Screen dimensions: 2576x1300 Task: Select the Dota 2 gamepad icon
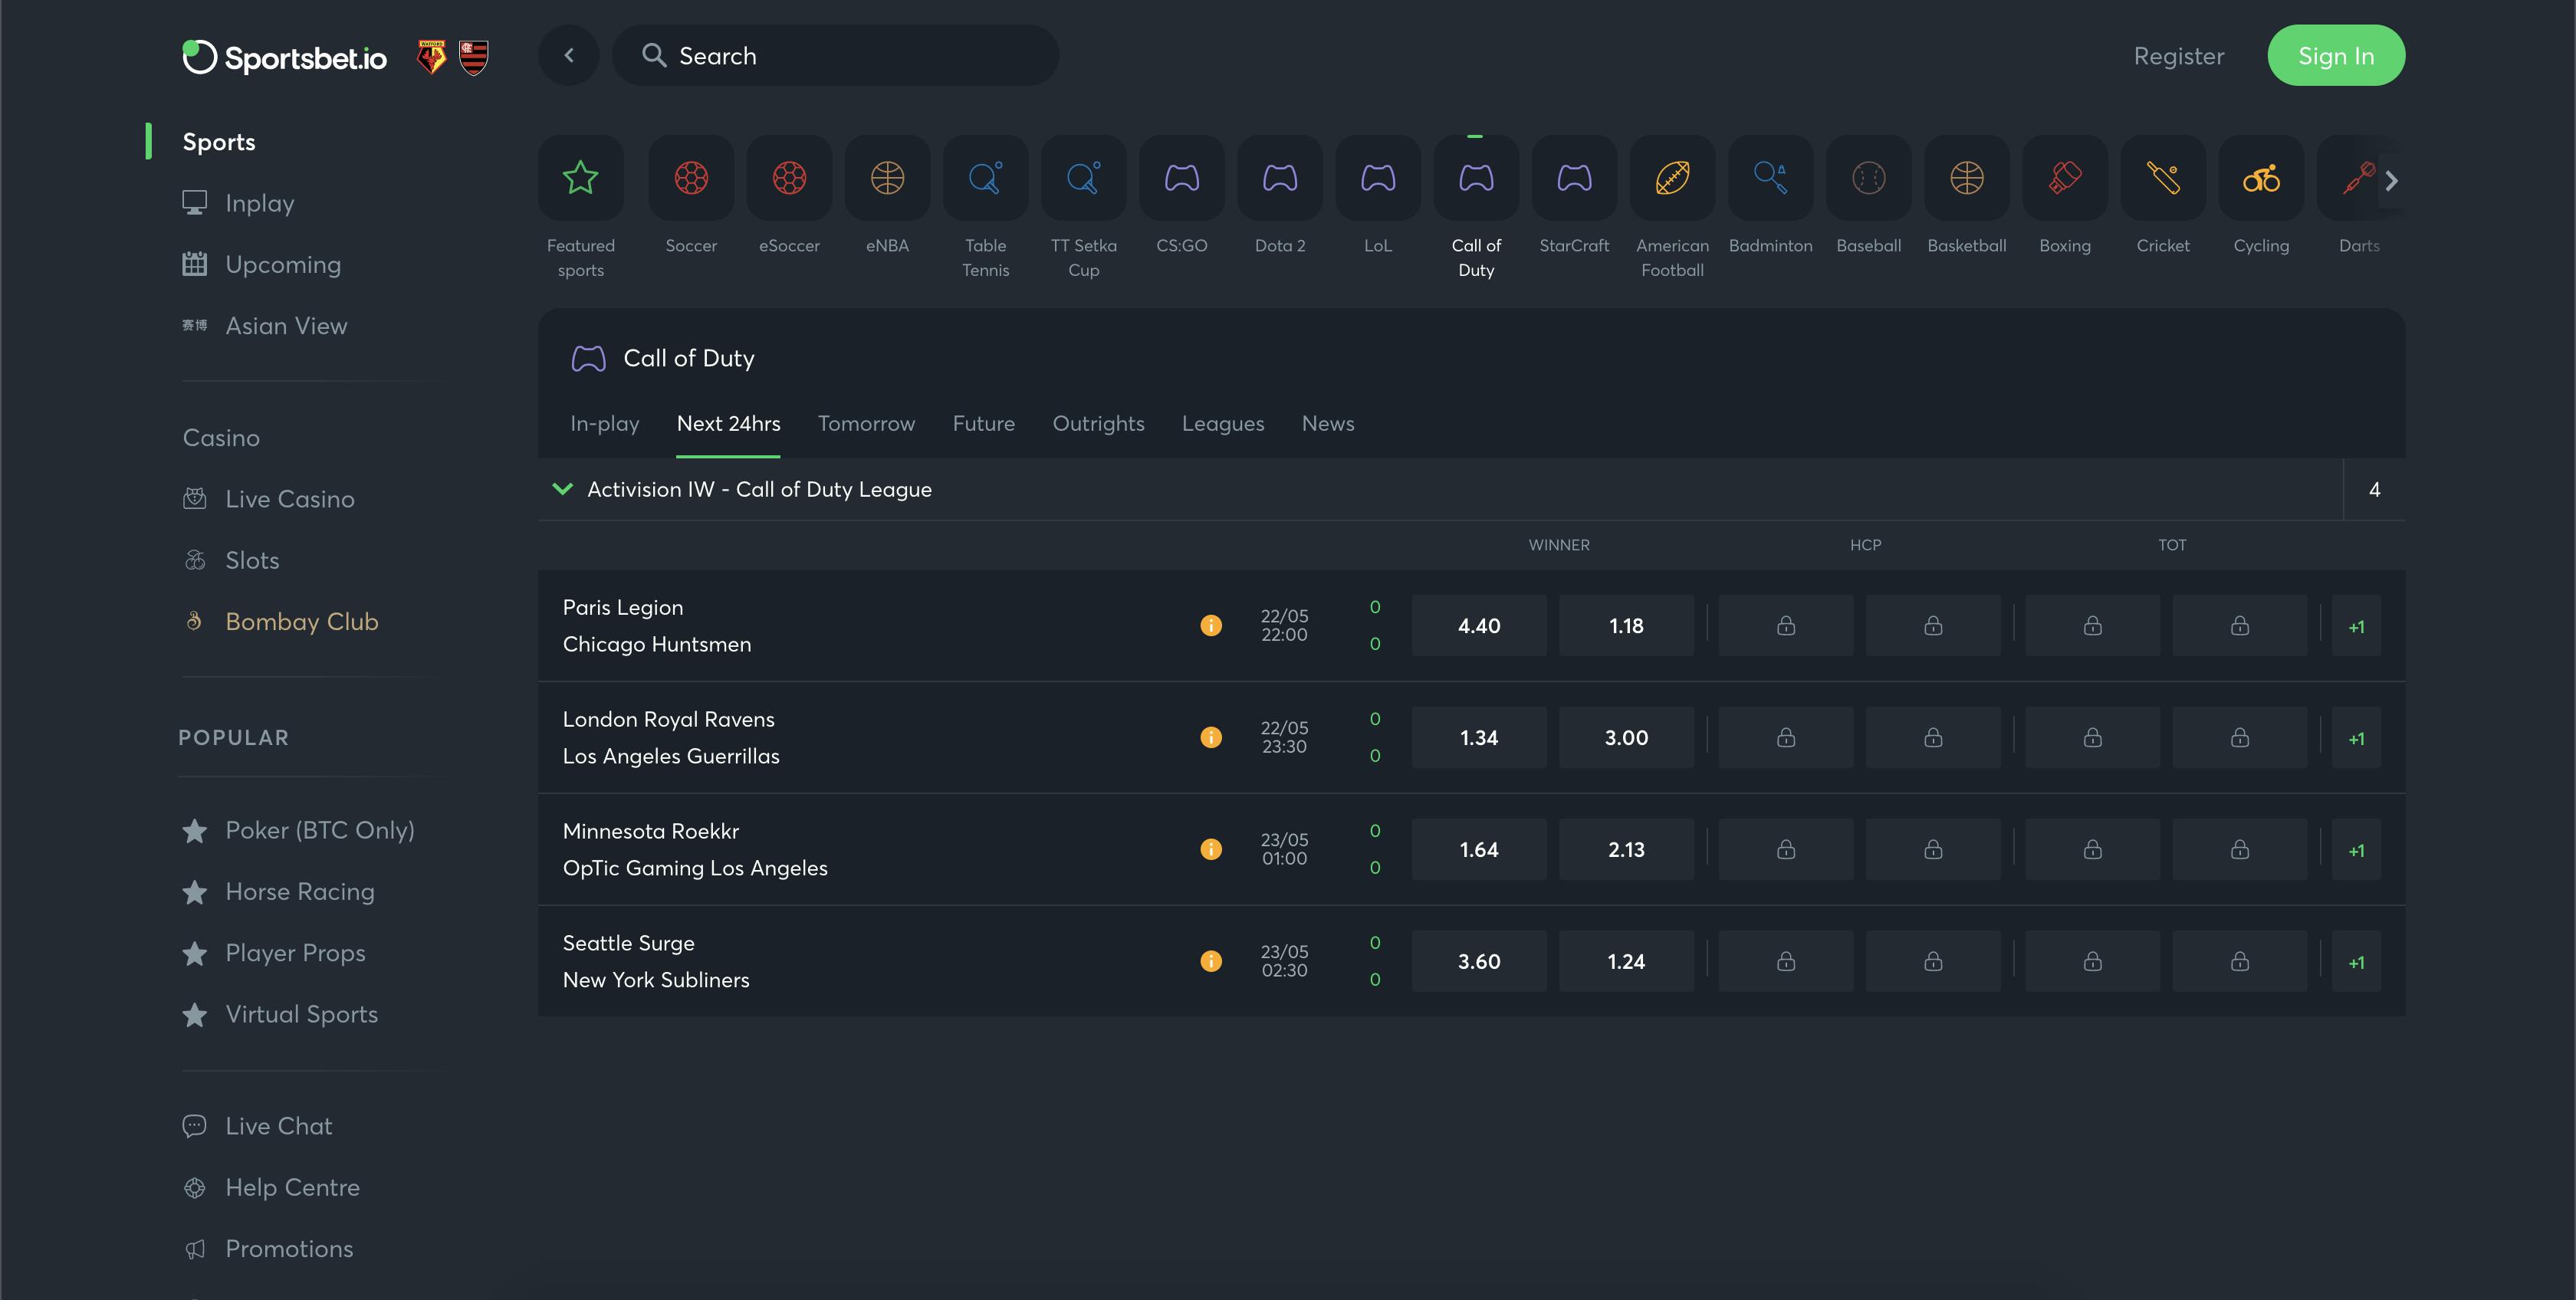tap(1280, 178)
